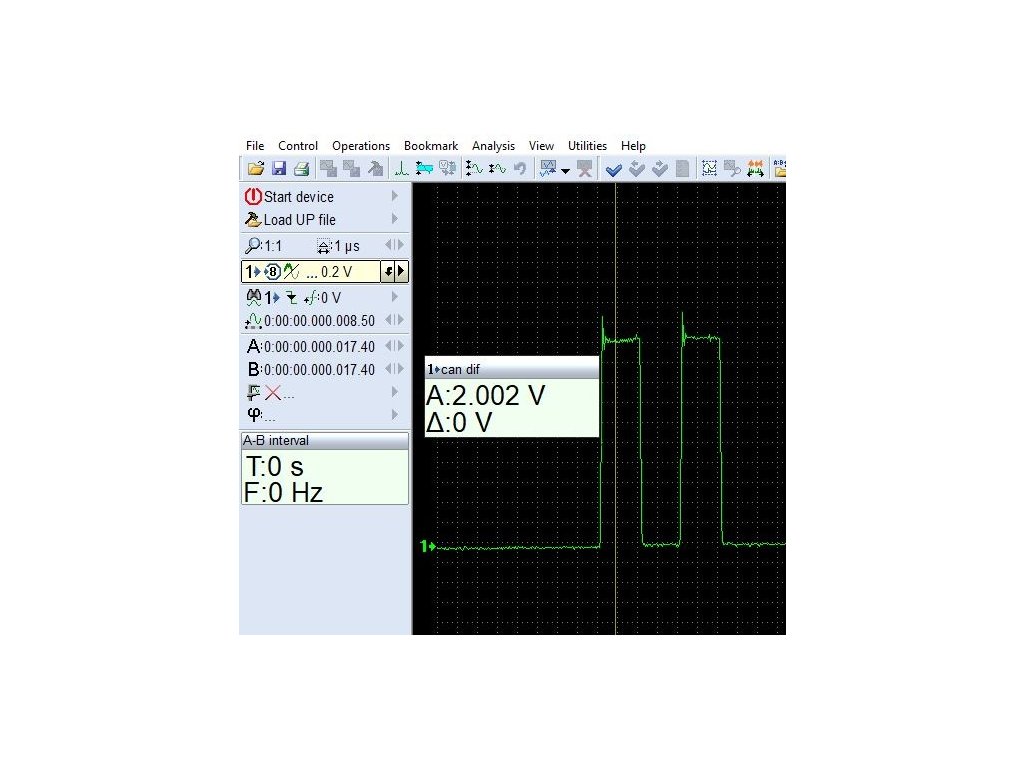Click the horizontal markers fit icon
The width and height of the screenshot is (1024, 768).
755,168
